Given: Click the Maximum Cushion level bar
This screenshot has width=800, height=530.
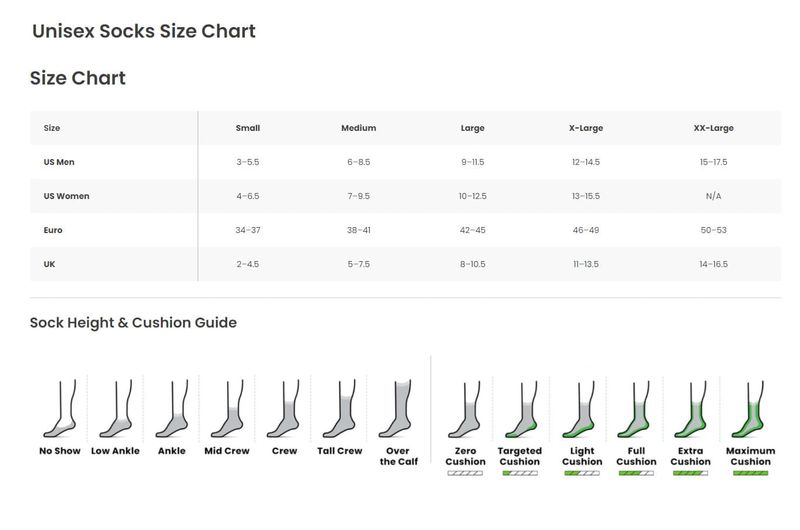Looking at the screenshot, I should pyautogui.click(x=750, y=473).
